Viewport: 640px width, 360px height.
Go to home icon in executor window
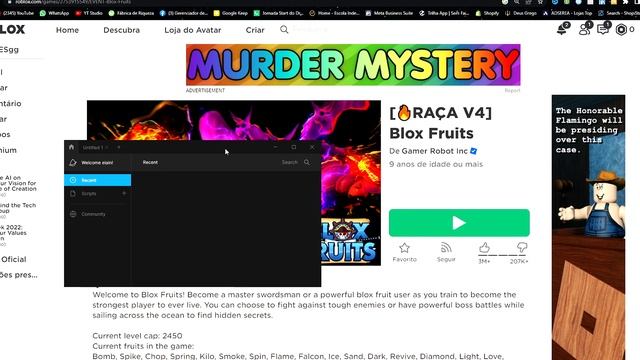click(x=71, y=147)
